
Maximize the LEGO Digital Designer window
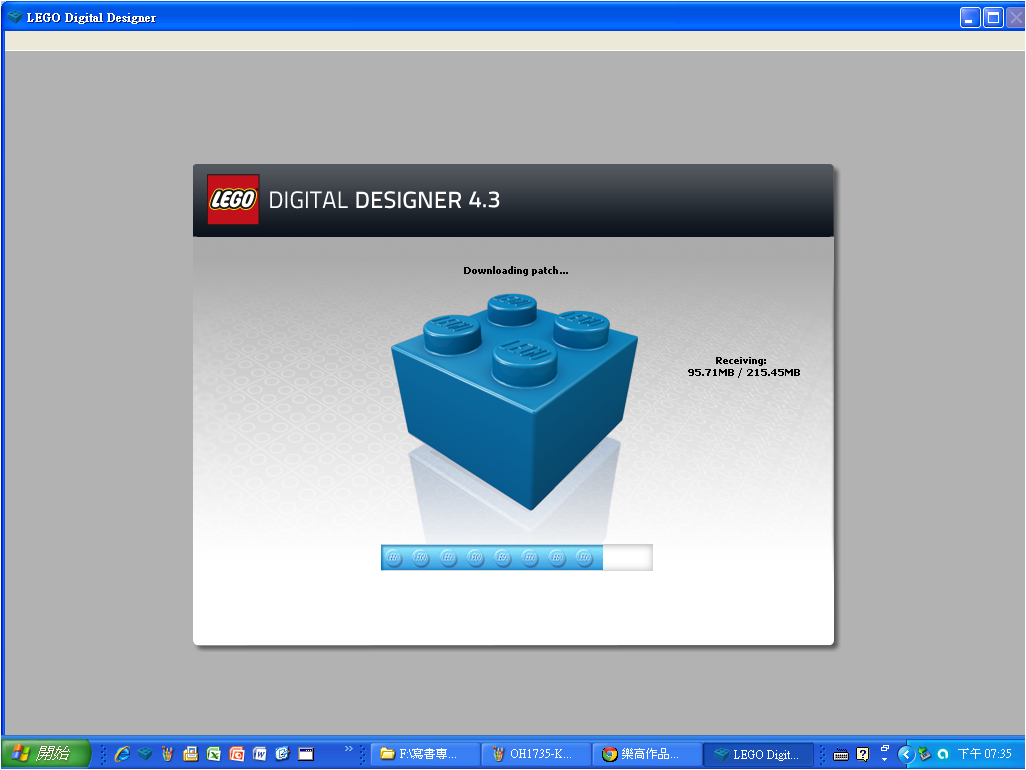click(993, 18)
